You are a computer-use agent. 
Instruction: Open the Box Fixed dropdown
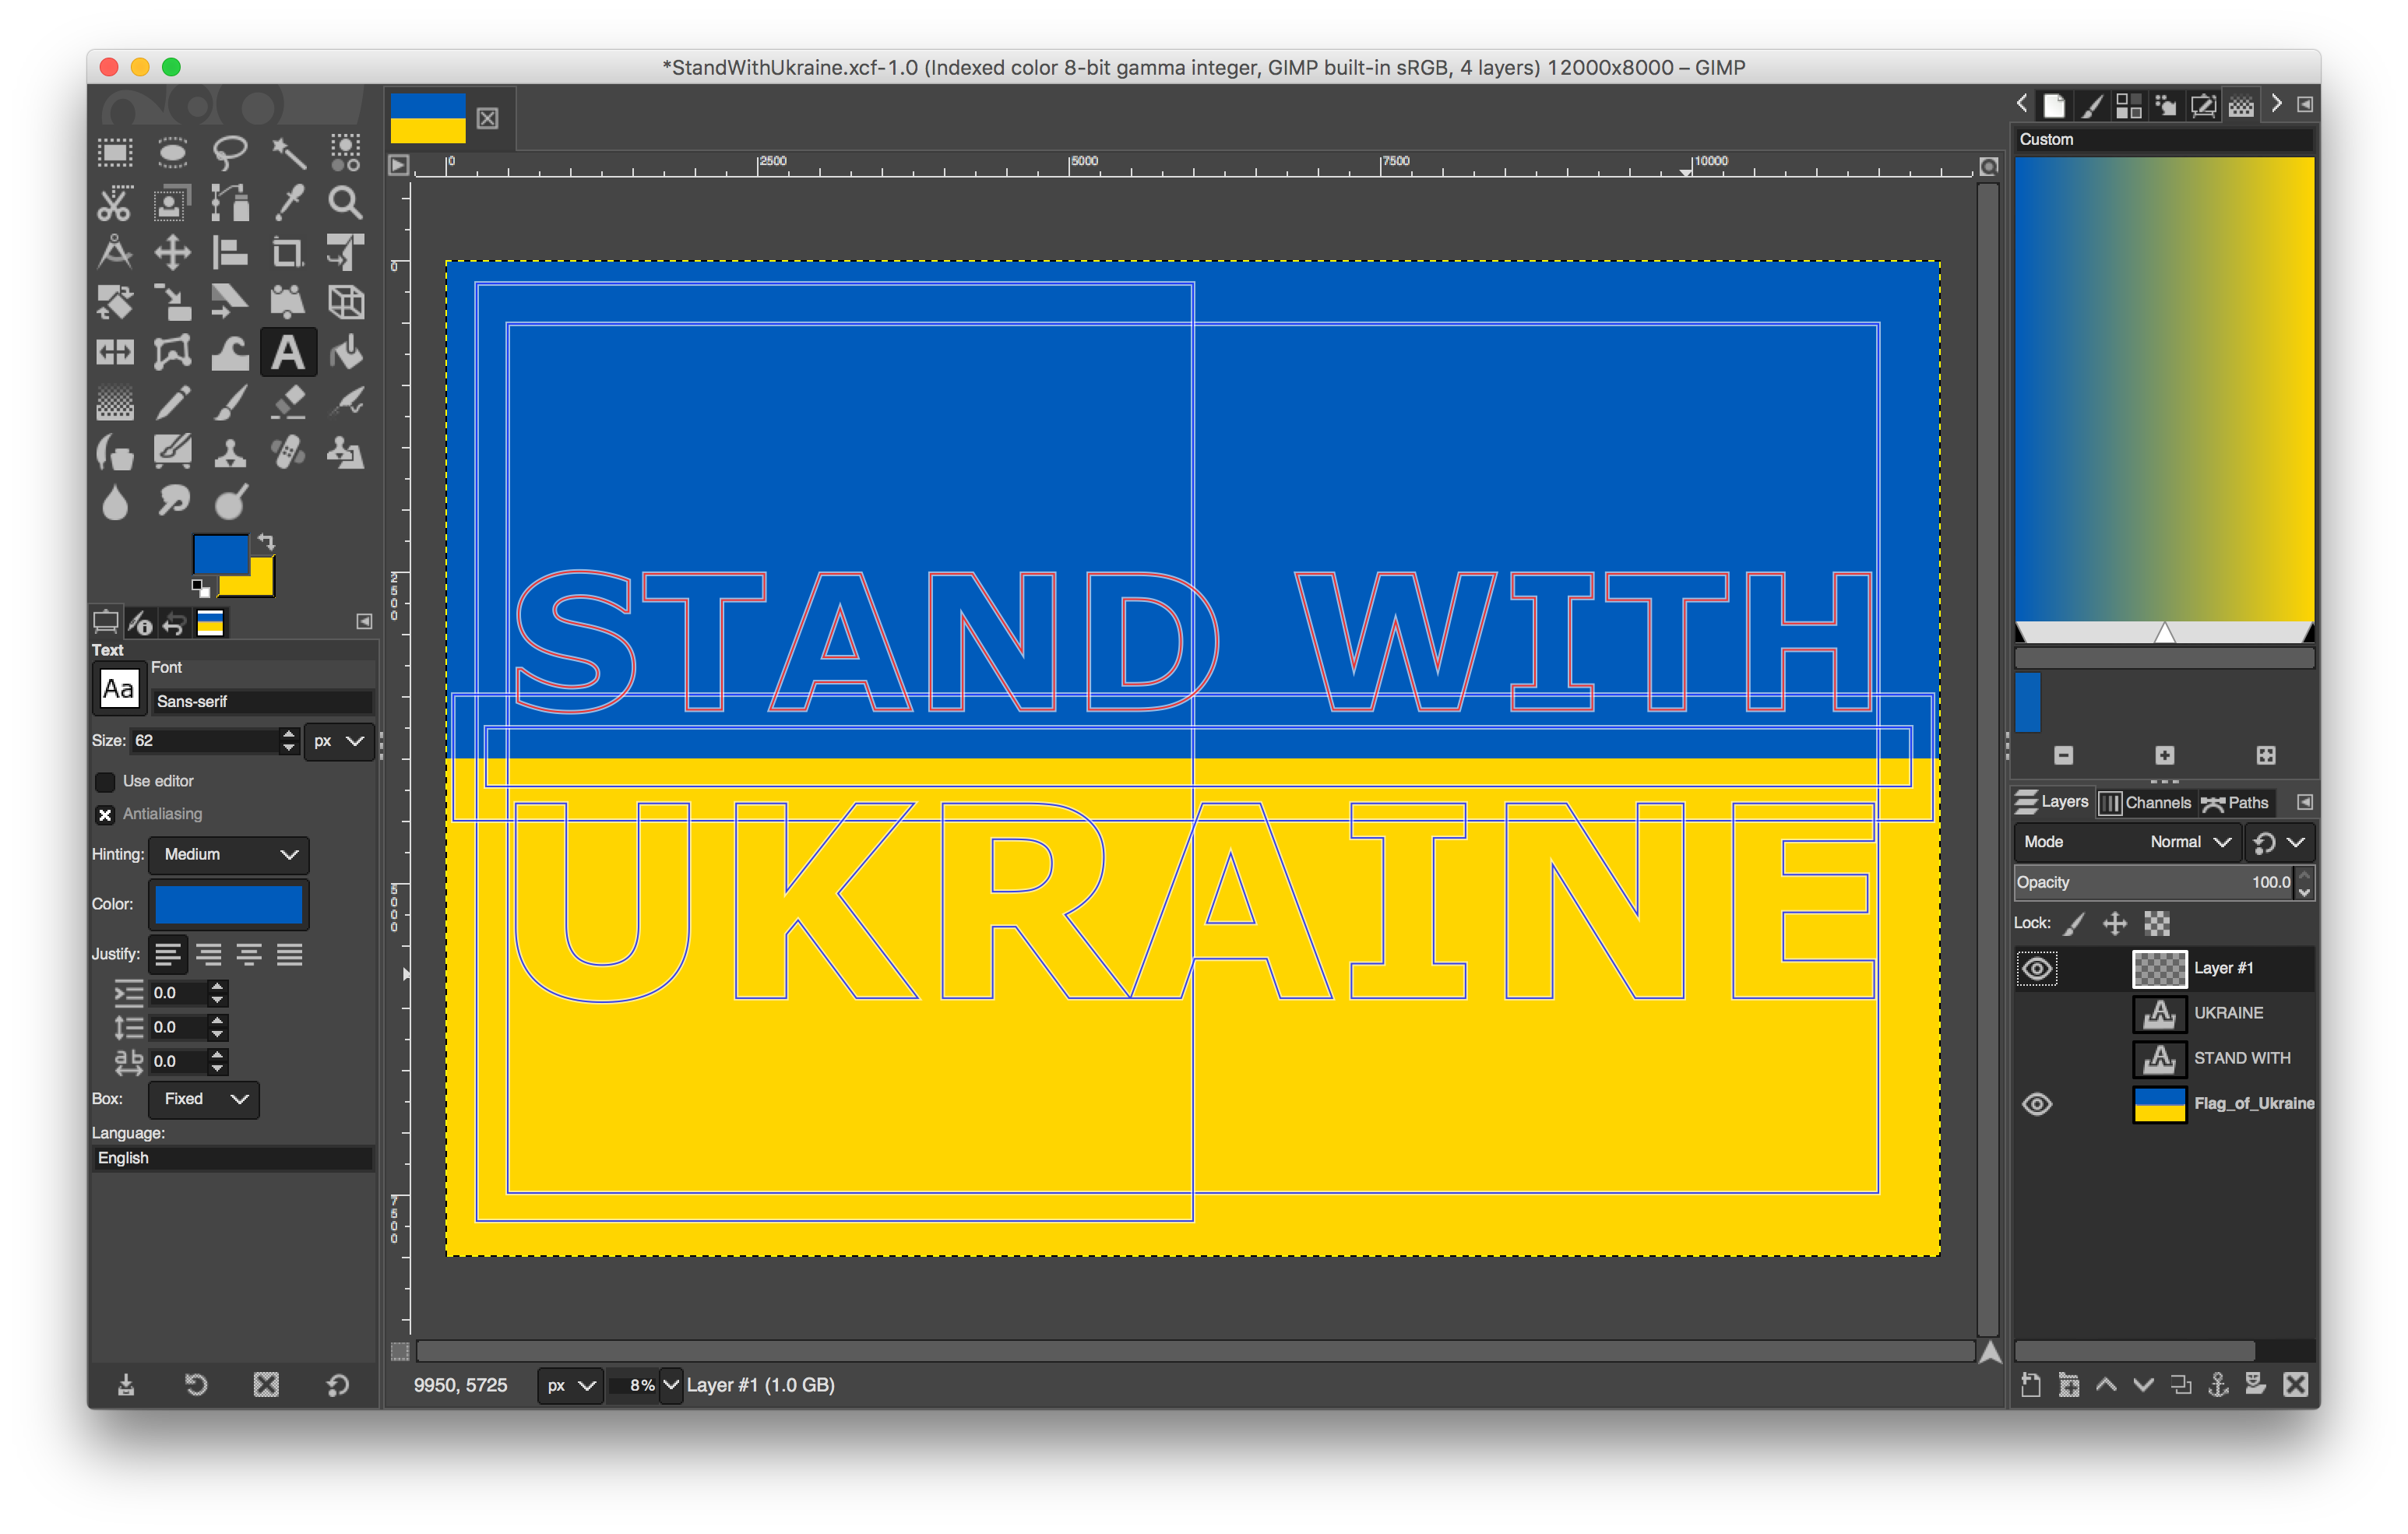204,1098
